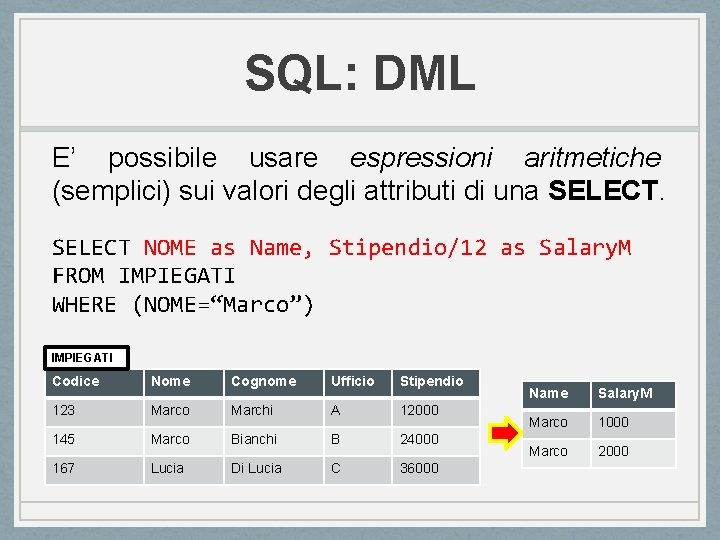The width and height of the screenshot is (720, 540).
Task: Click the Stipendio column header
Action: [435, 382]
